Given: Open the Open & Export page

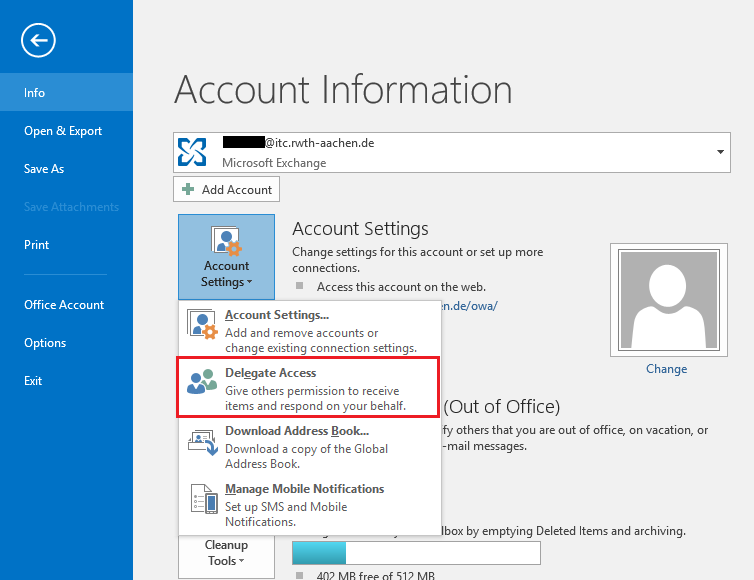Looking at the screenshot, I should [x=63, y=131].
